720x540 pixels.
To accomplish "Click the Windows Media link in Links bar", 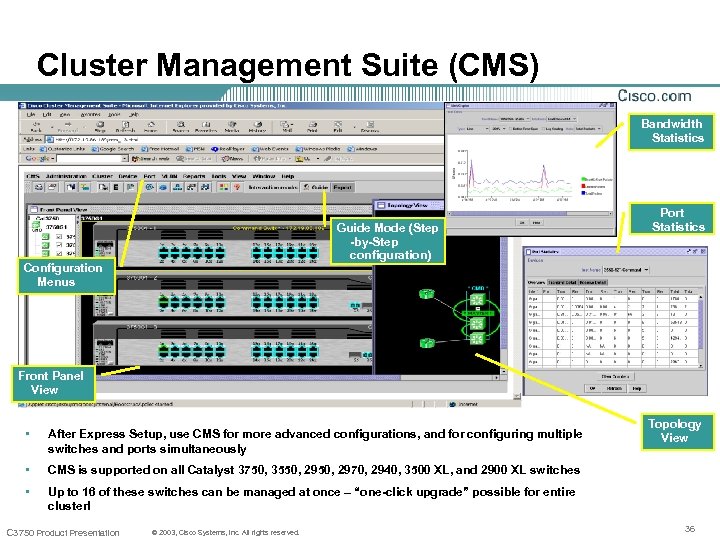I will click(x=318, y=149).
